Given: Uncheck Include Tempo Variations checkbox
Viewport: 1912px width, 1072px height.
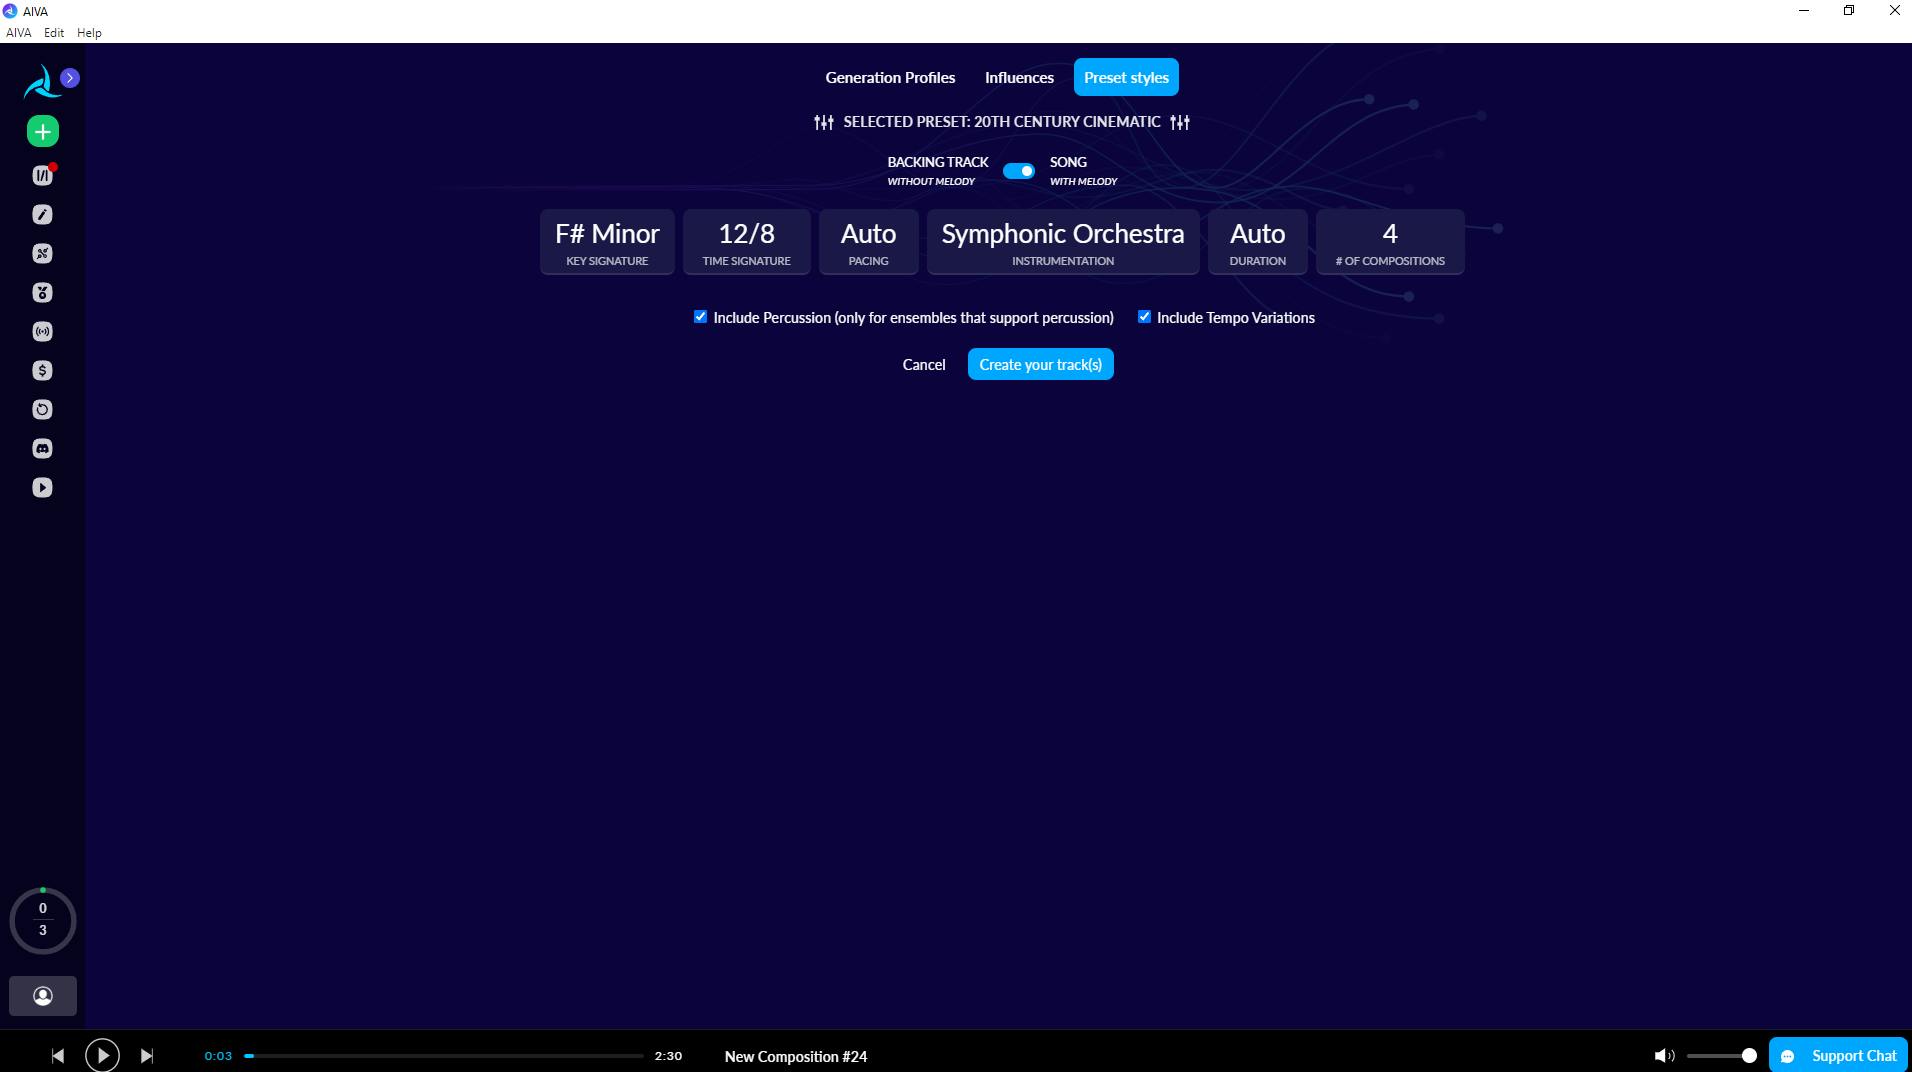Looking at the screenshot, I should 1144,317.
